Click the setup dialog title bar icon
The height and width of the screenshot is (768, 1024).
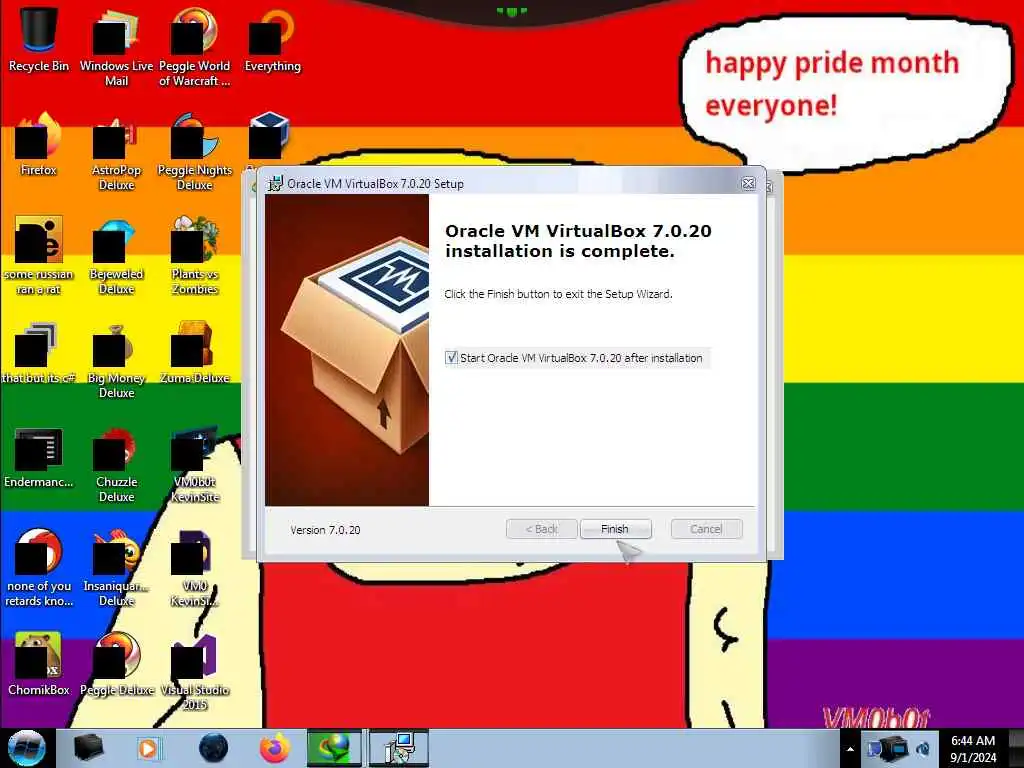click(x=276, y=184)
